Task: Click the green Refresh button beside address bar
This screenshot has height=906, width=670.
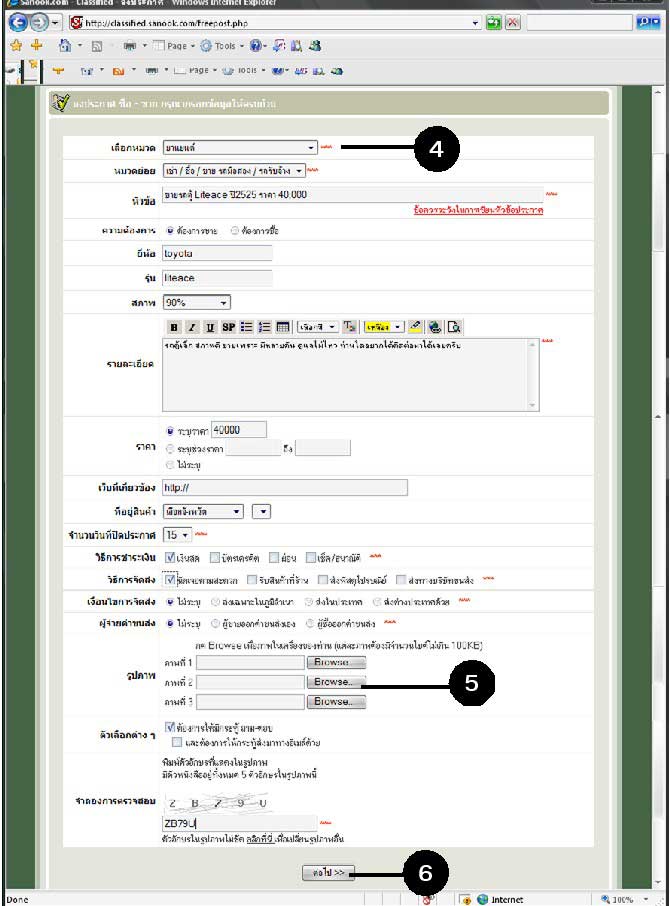Action: point(493,23)
